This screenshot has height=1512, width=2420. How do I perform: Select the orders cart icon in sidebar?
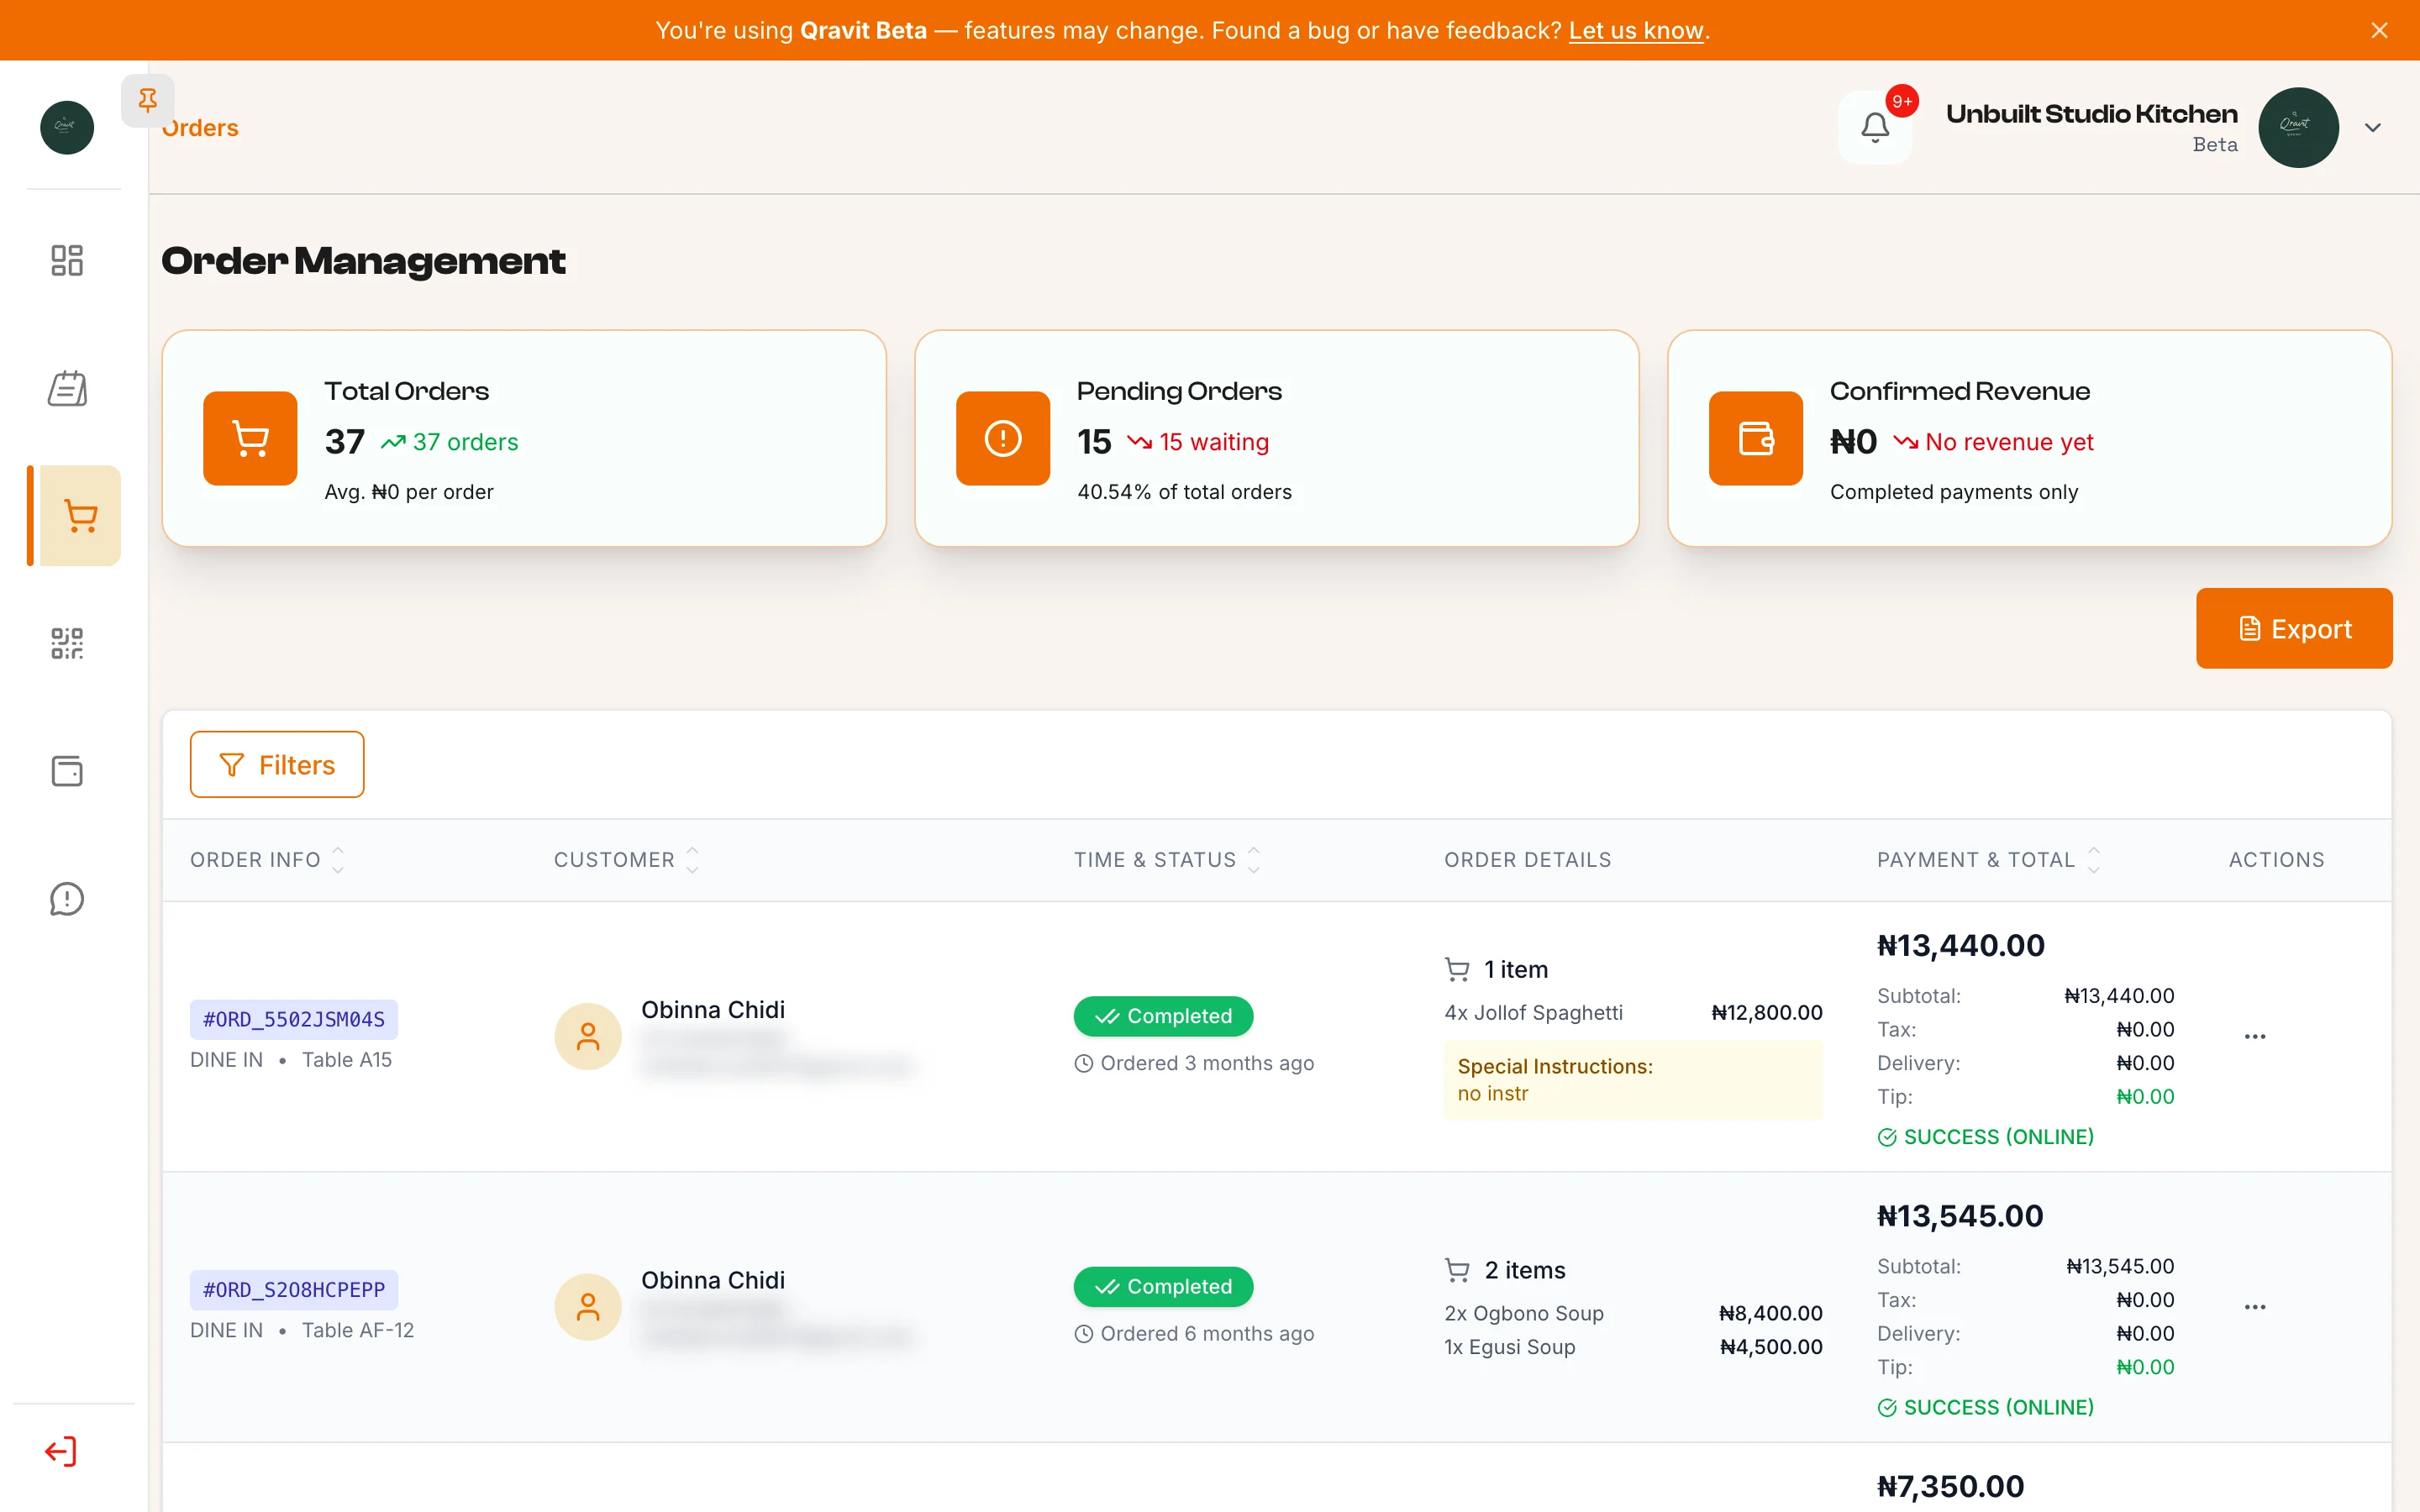(x=80, y=516)
